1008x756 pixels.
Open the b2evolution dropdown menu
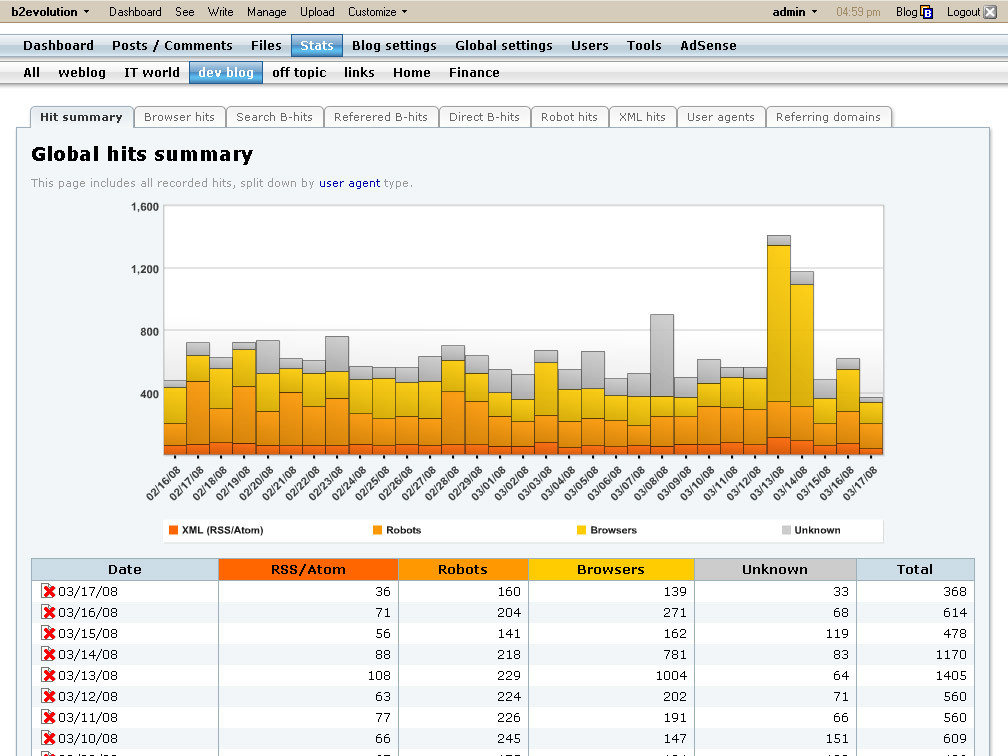pos(50,12)
